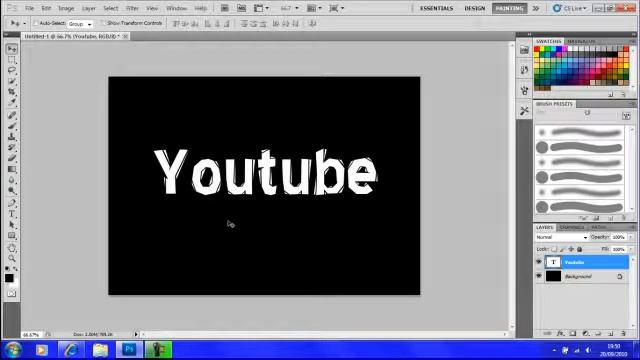Open the Filter menu
This screenshot has height=360, width=640.
coord(132,8)
